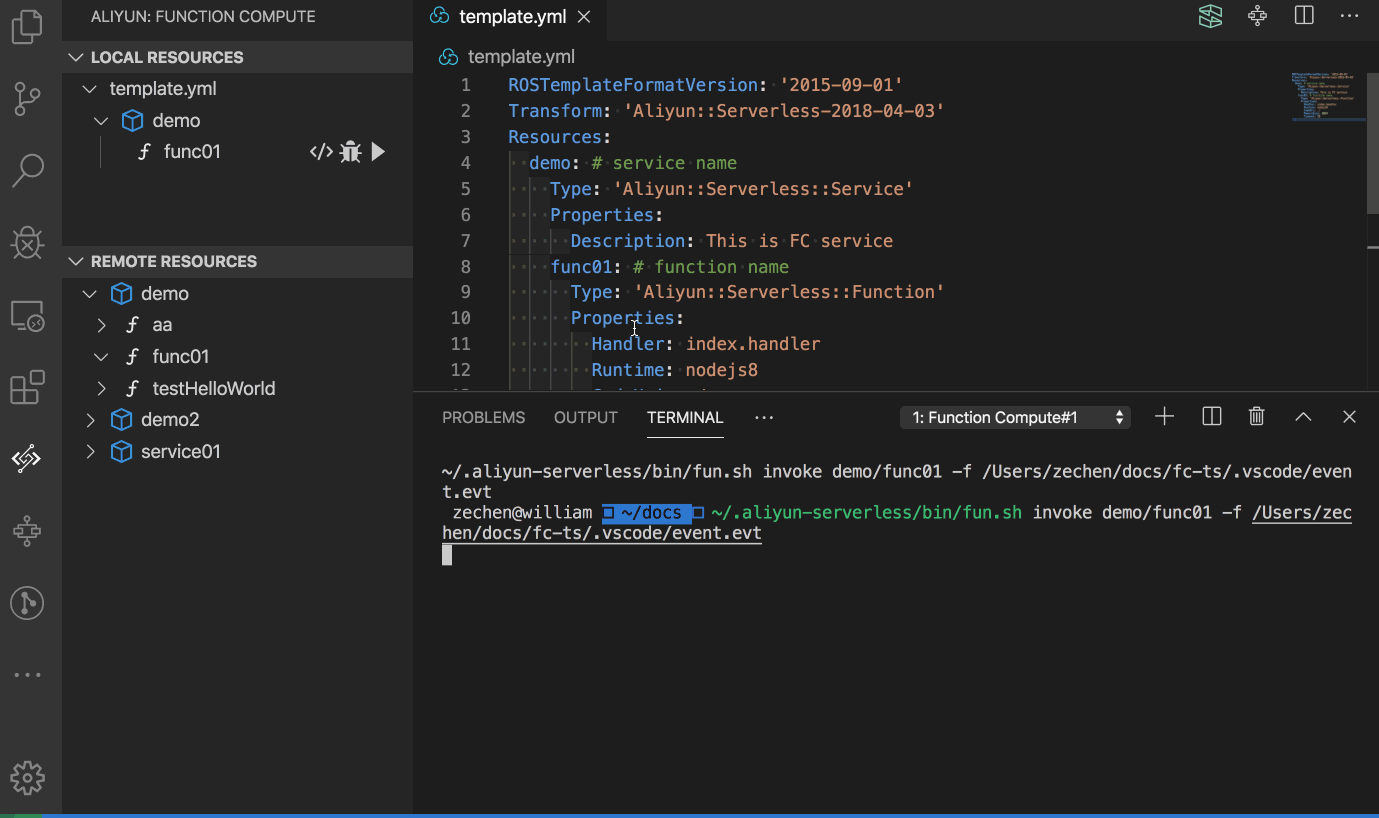Select the Aliyun Function Compute view icon

pyautogui.click(x=27, y=459)
